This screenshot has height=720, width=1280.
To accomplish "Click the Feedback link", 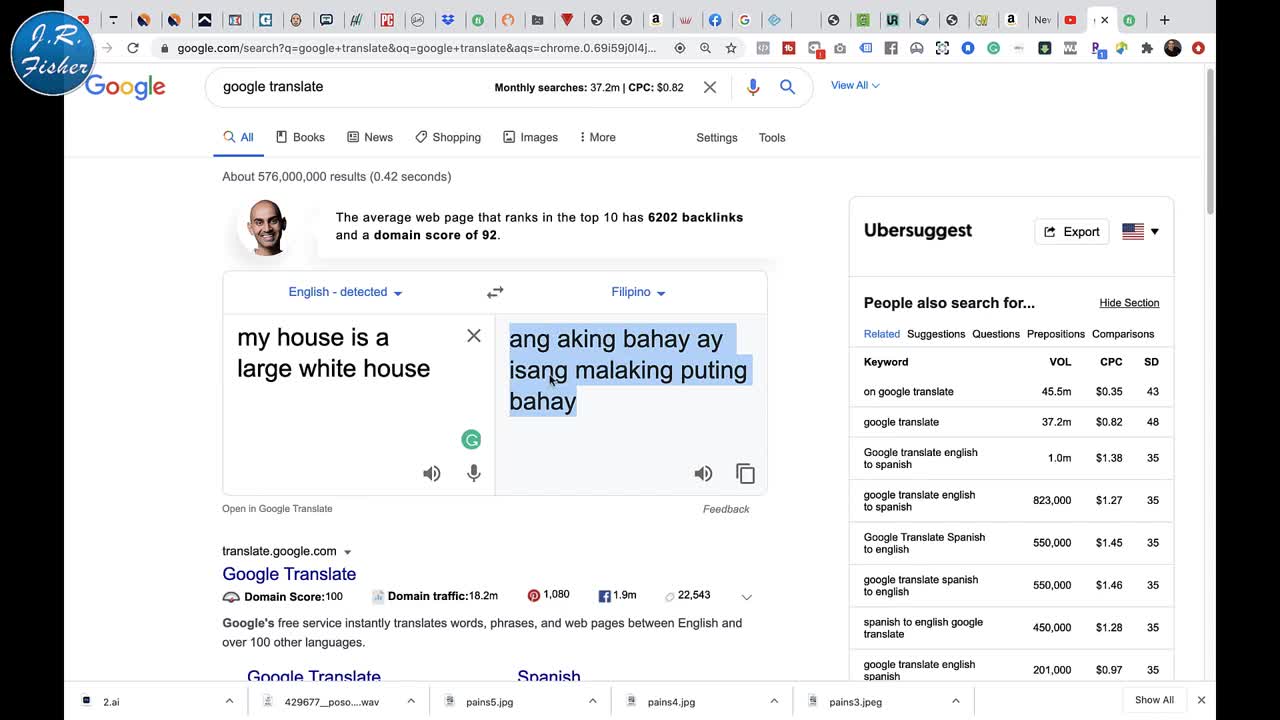I will click(726, 509).
